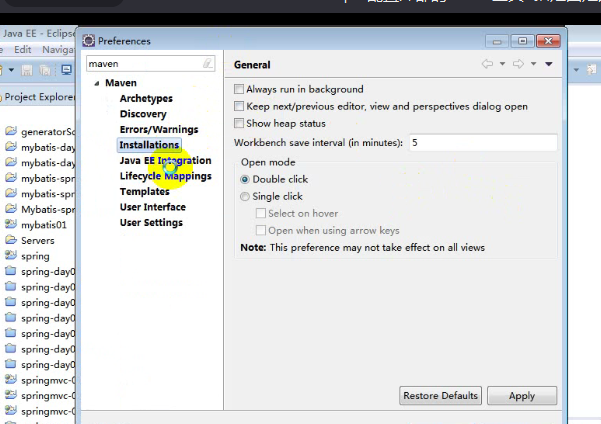This screenshot has width=601, height=424.
Task: Select Servers in Project Explorer
Action: 38,240
